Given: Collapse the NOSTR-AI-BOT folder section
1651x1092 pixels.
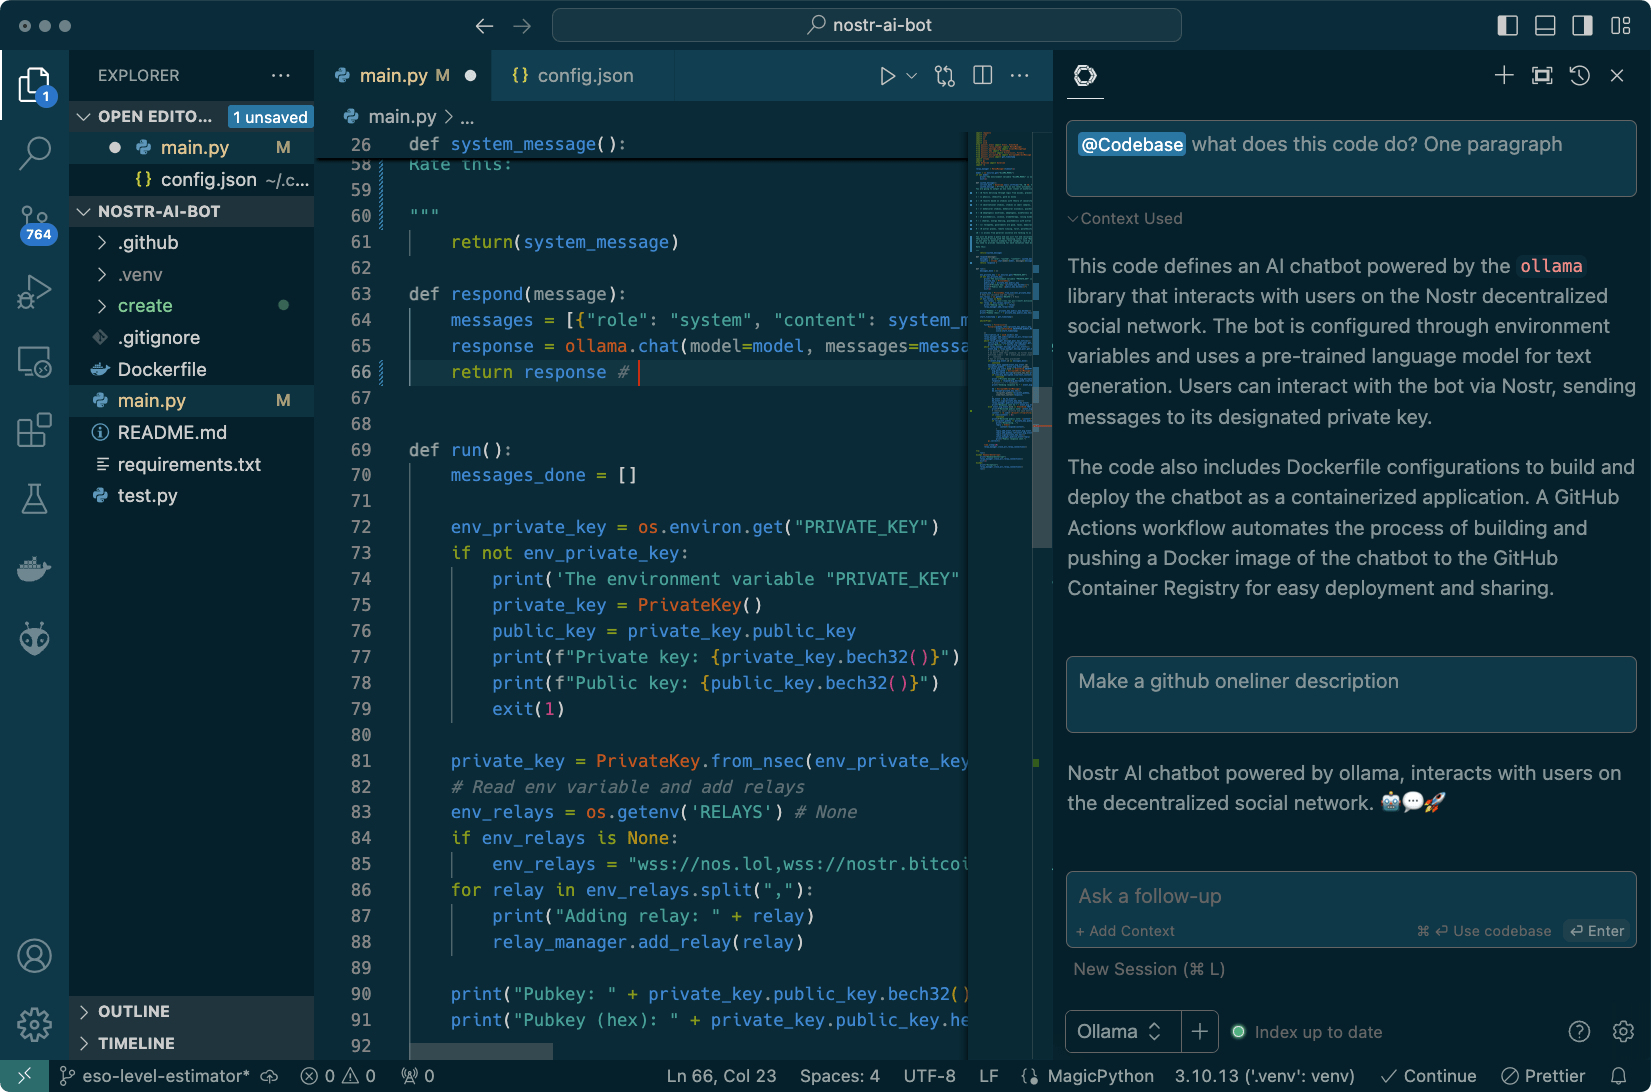Looking at the screenshot, I should click(x=191, y=212).
